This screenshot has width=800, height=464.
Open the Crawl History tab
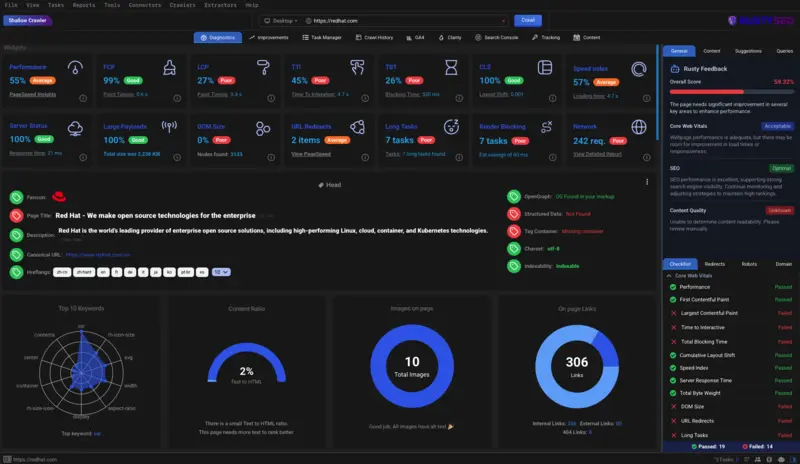click(x=374, y=37)
